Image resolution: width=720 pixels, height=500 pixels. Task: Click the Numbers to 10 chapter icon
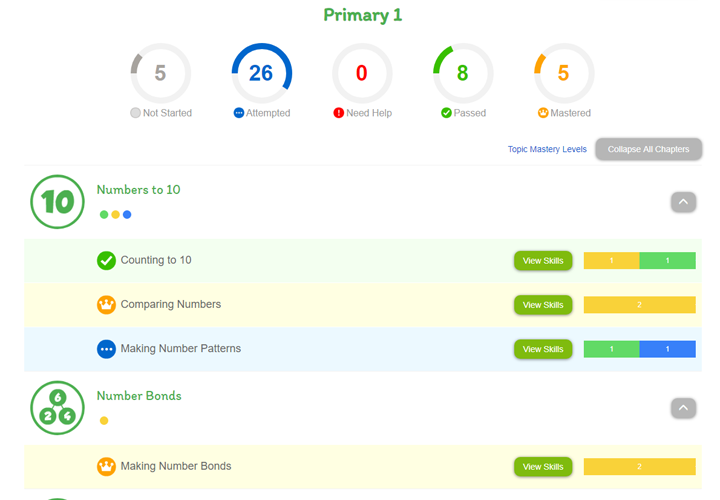tap(57, 202)
